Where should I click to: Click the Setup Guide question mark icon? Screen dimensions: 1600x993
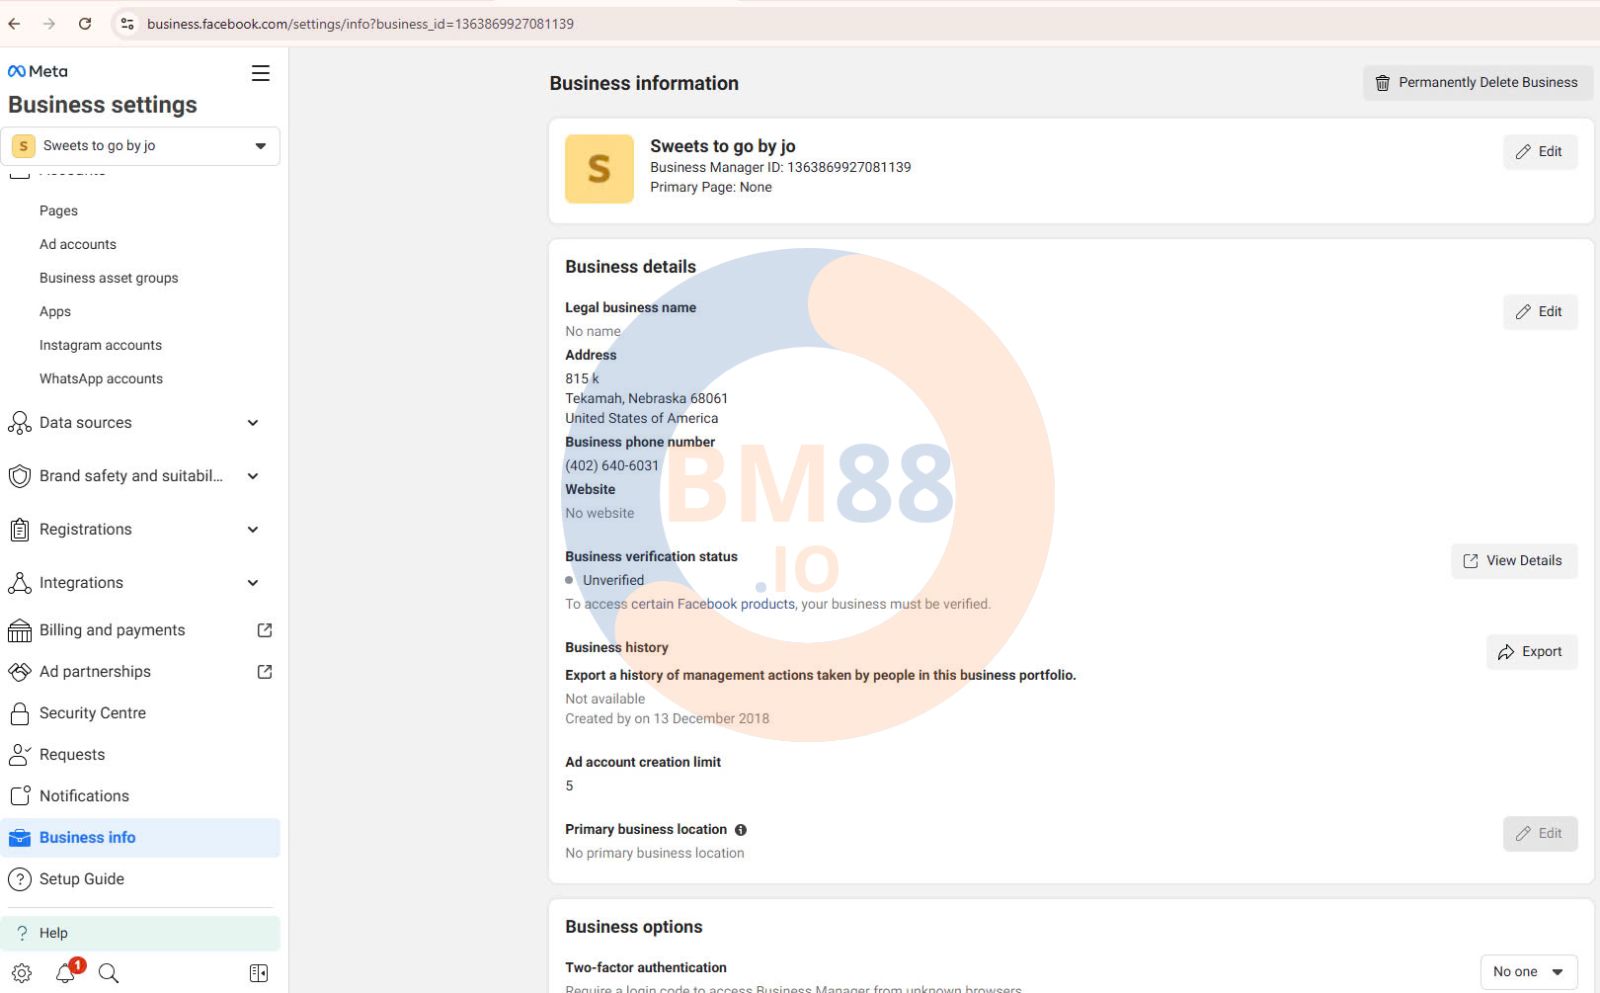tap(19, 879)
